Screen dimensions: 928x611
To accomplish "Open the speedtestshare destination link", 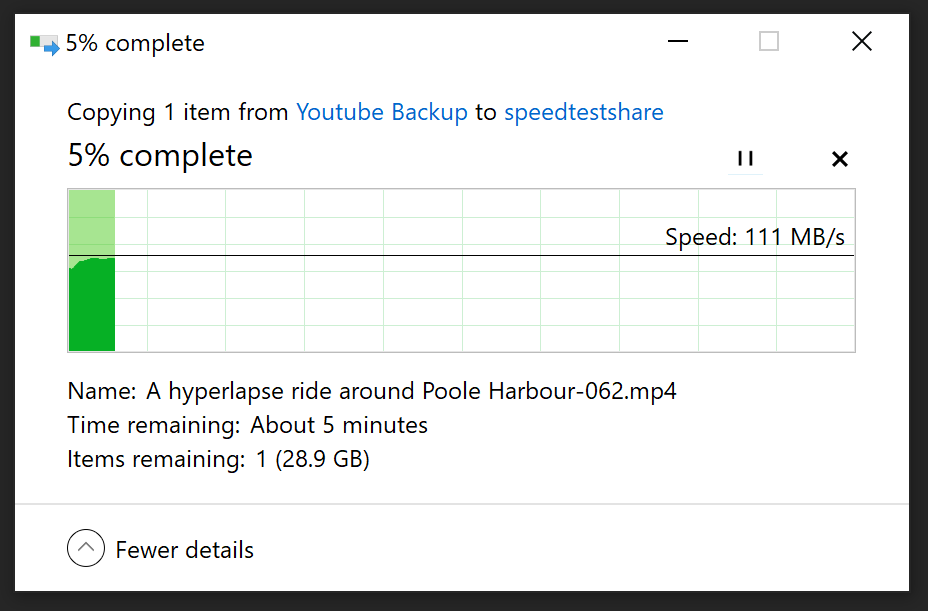I will point(584,112).
